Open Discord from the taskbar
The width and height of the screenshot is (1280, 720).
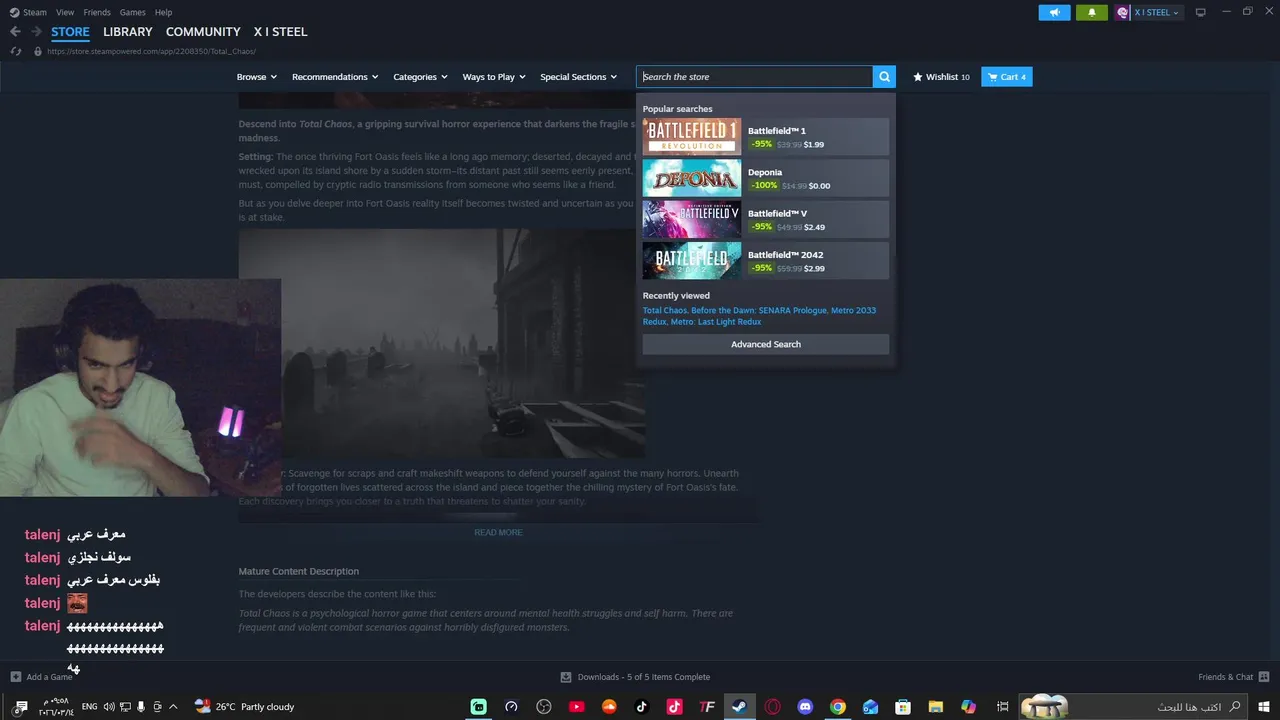805,707
